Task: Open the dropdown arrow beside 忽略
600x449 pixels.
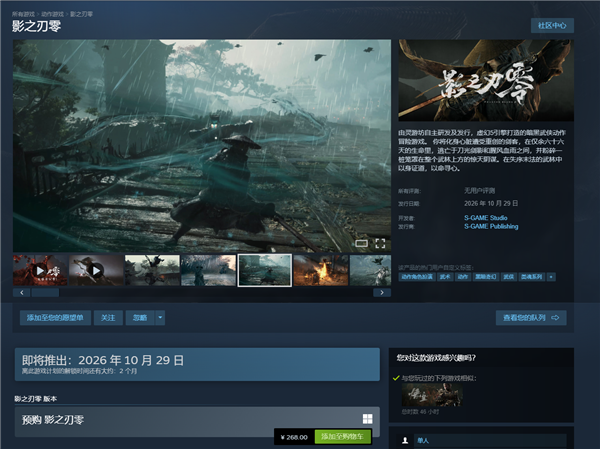Action: coord(160,318)
